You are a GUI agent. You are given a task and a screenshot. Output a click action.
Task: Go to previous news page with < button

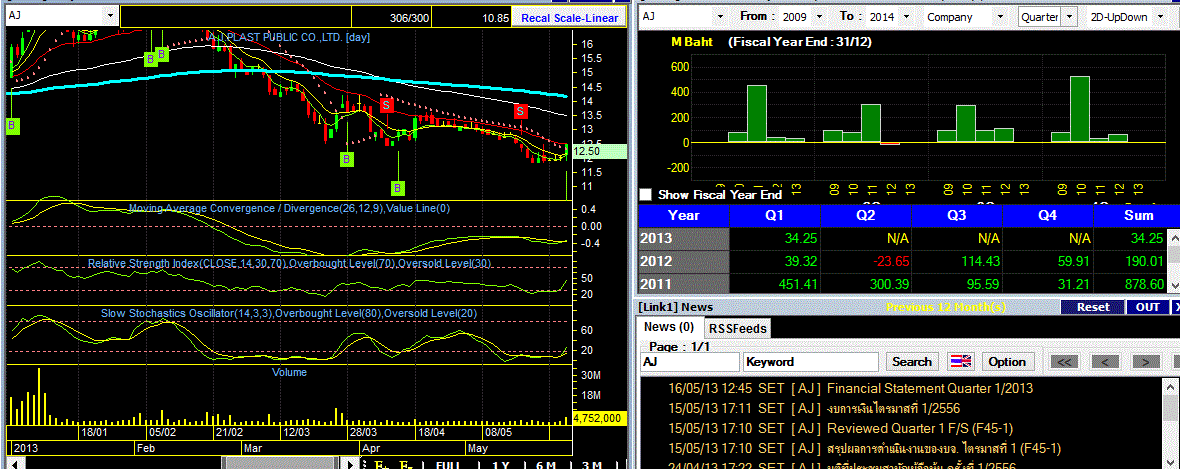[1104, 361]
